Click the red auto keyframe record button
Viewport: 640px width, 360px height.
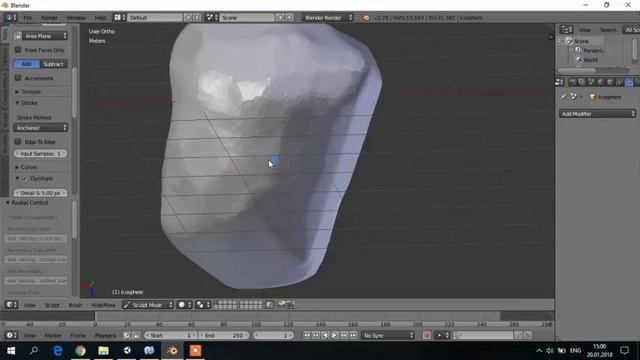pos(427,335)
